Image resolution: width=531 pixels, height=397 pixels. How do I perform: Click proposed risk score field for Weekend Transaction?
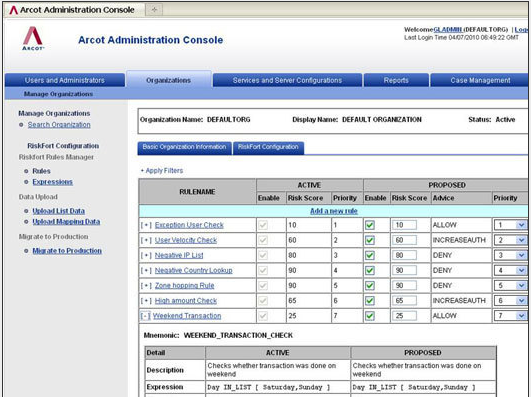coord(404,316)
